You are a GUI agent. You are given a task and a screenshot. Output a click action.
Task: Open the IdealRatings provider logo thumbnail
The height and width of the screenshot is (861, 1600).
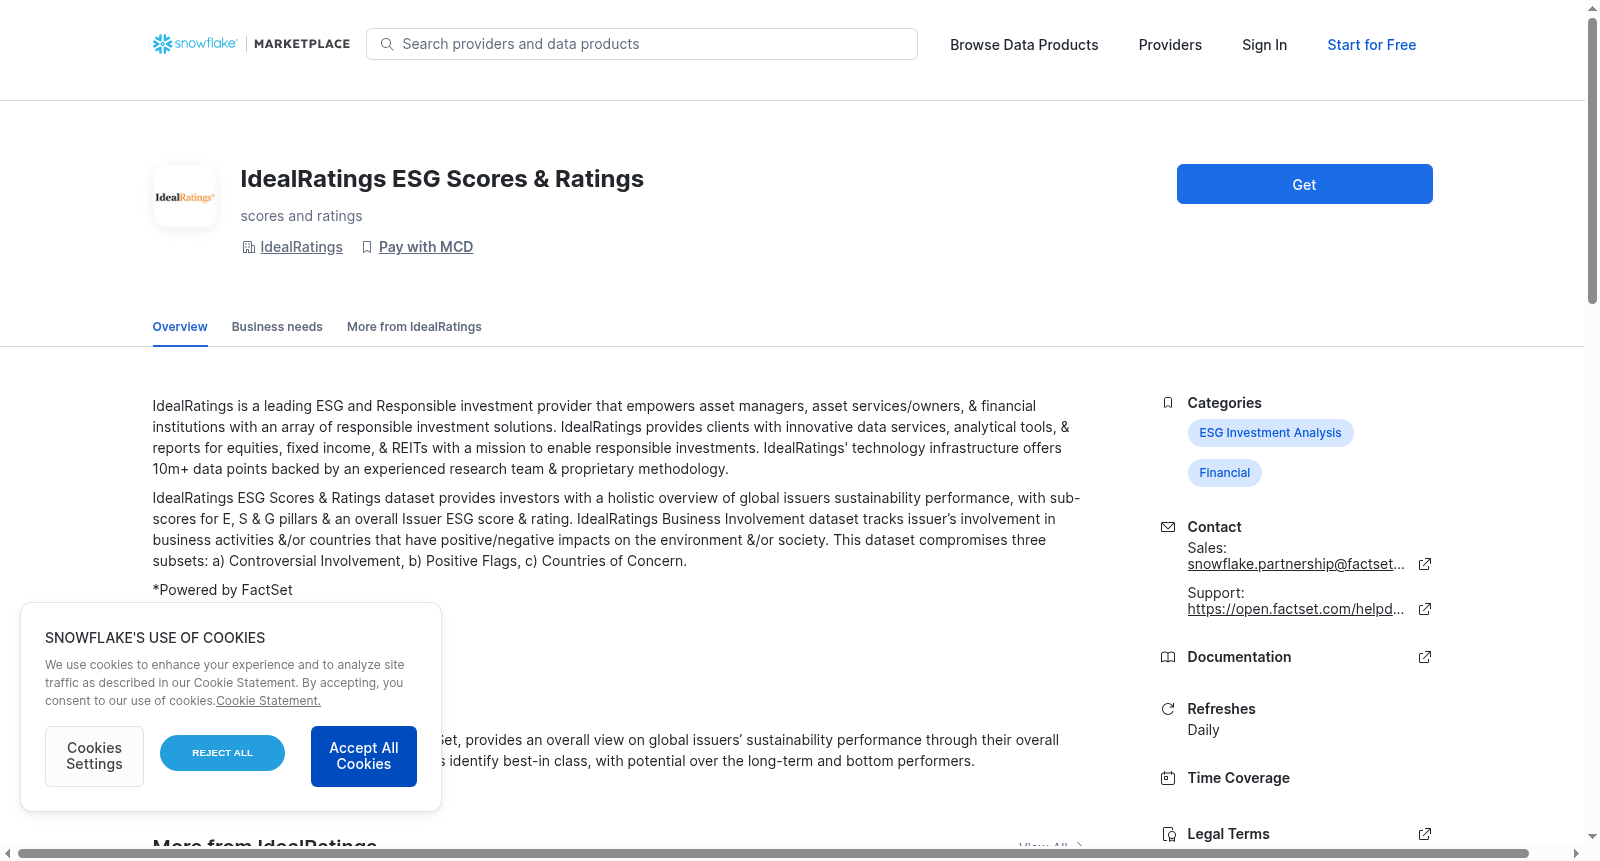tap(185, 197)
